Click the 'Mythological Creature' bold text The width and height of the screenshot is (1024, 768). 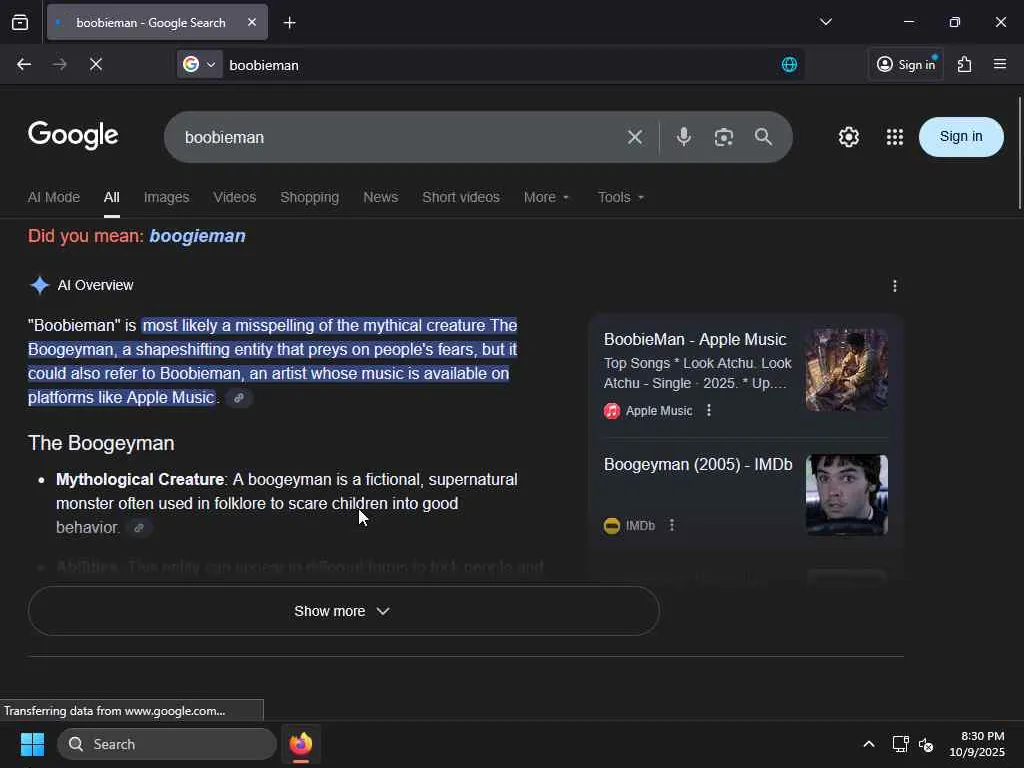pos(140,480)
